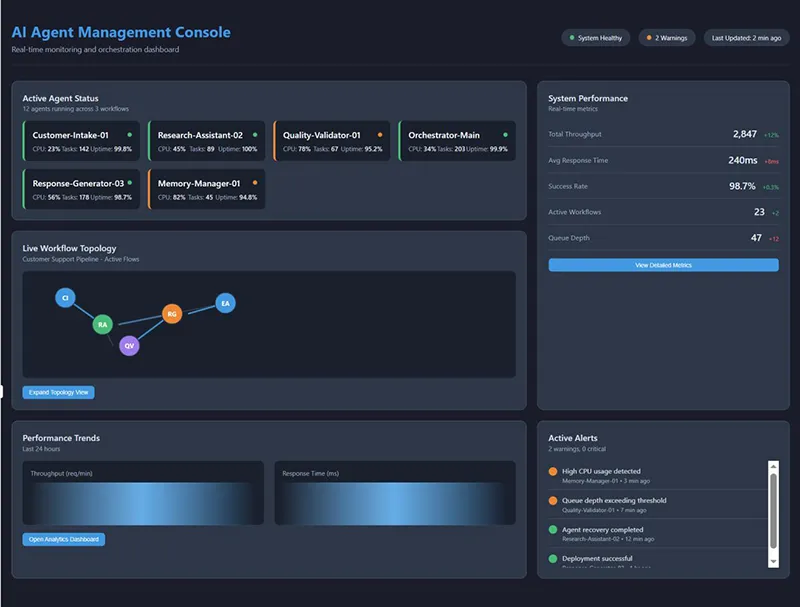
Task: Click the Avg Response Time value 240ms
Action: (x=743, y=160)
